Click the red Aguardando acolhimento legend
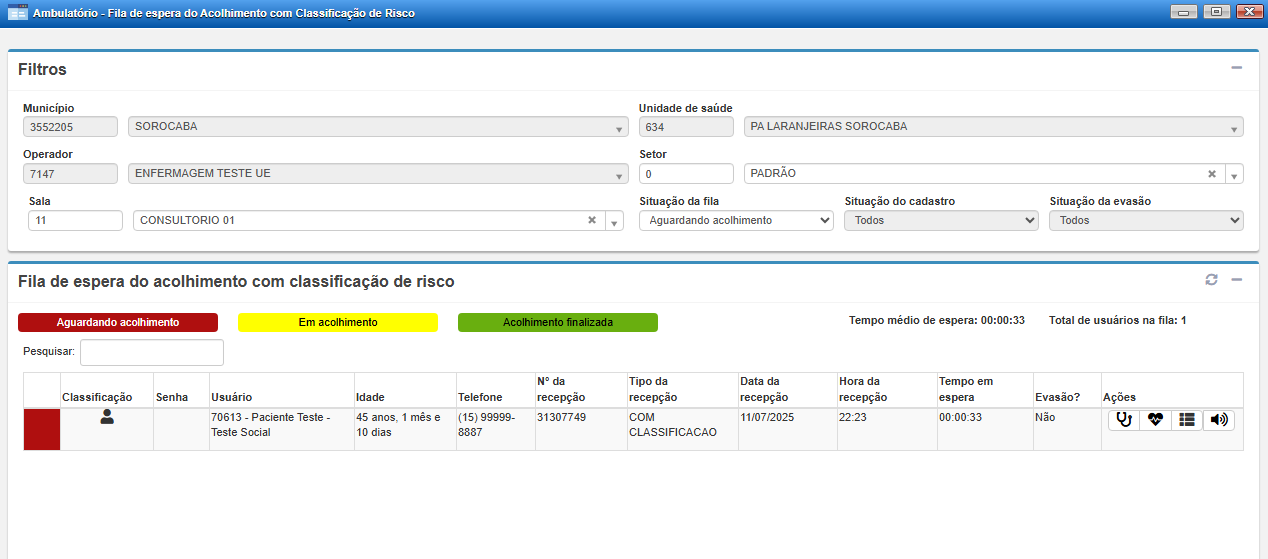 click(x=118, y=322)
